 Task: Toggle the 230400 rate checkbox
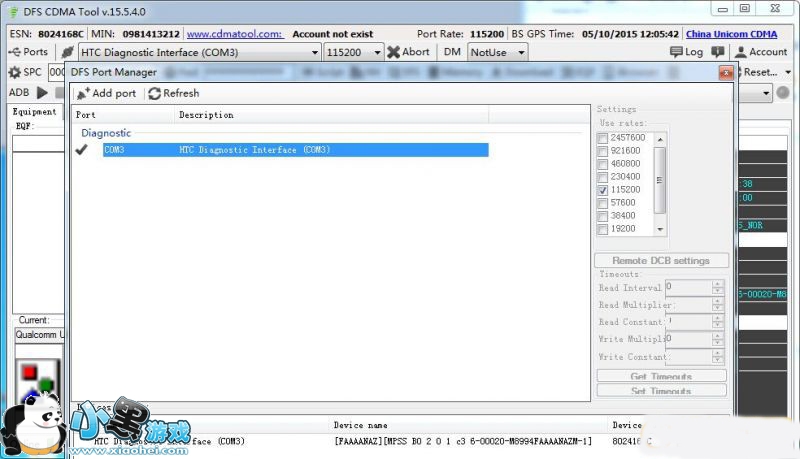[603, 177]
